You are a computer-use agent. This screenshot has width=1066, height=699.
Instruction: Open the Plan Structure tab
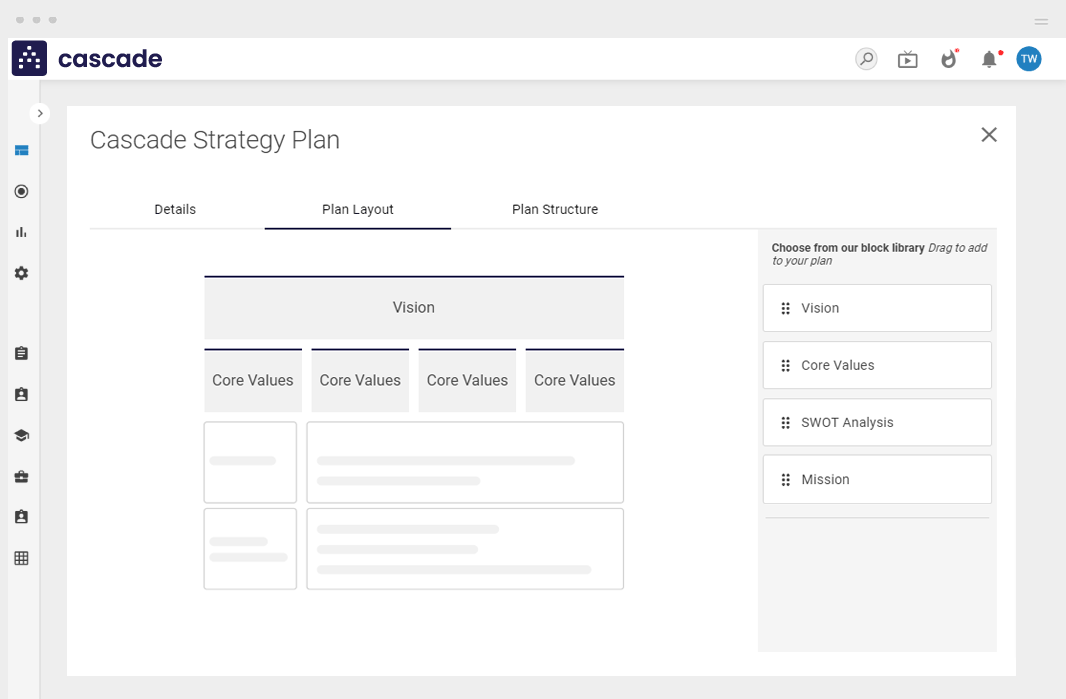[554, 209]
